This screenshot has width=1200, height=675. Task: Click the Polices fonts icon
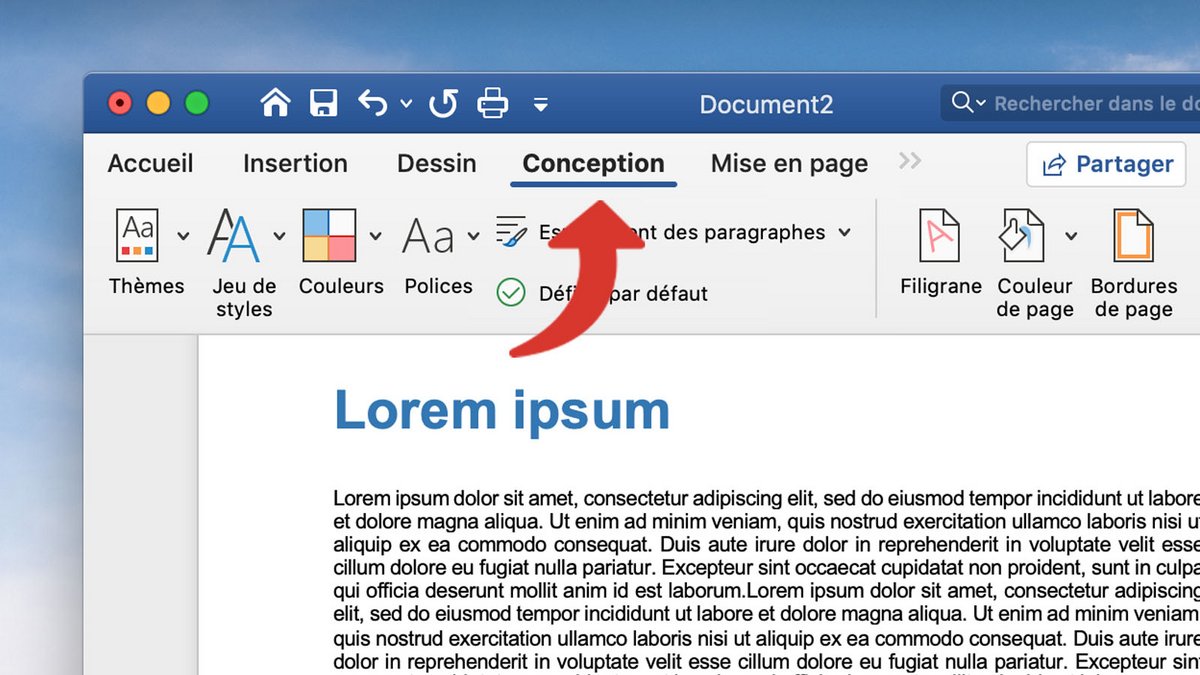428,236
